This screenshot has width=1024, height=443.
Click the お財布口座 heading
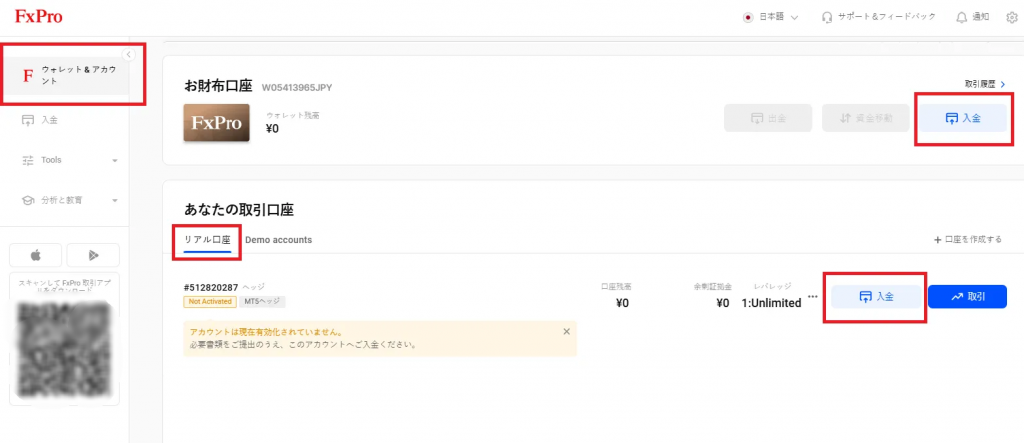219,87
